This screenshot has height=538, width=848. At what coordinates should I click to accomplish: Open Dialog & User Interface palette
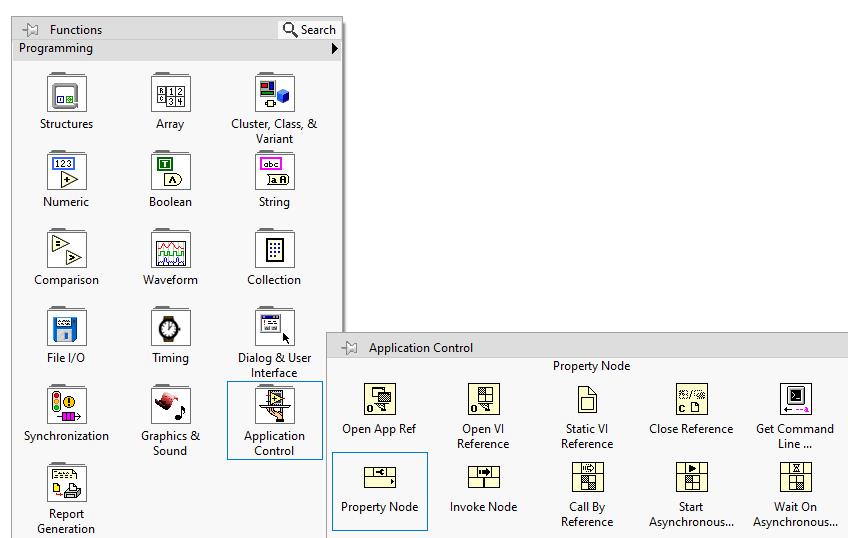[274, 327]
